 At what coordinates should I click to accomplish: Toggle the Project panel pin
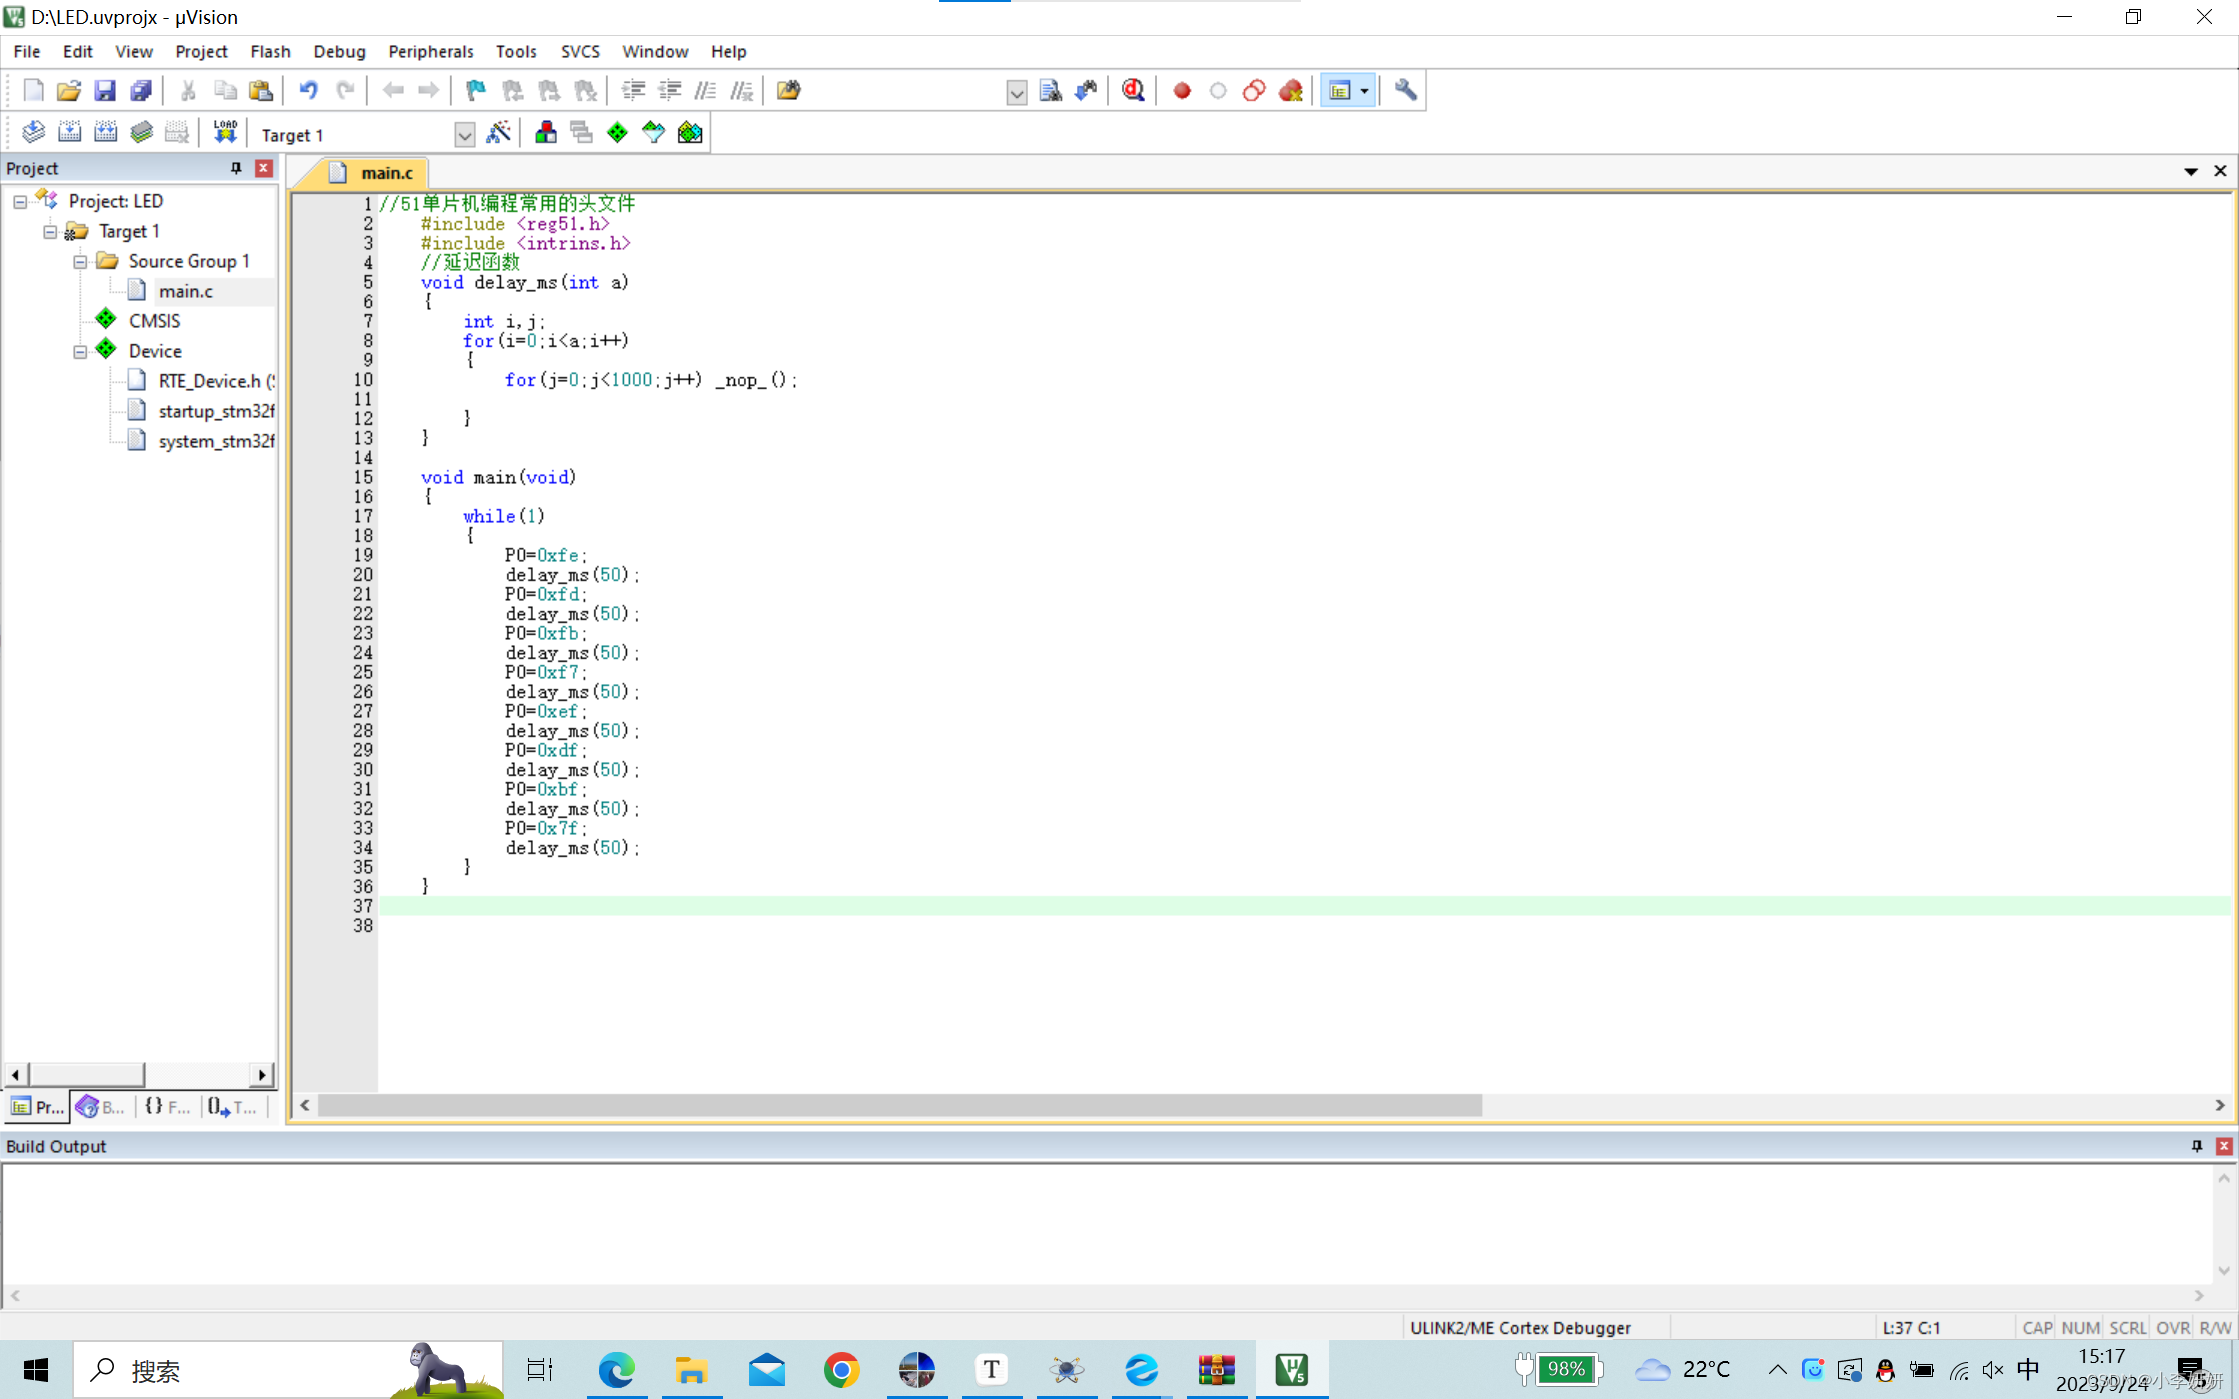[x=236, y=168]
